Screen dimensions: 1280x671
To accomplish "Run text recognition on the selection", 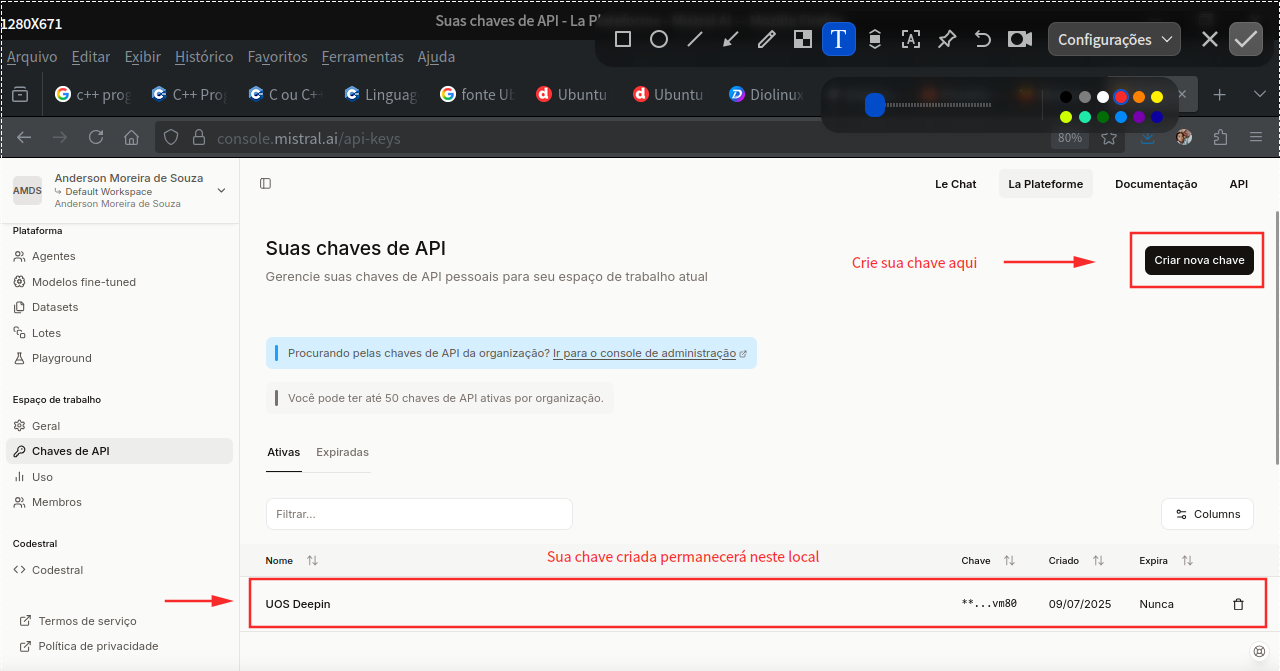I will coord(910,39).
